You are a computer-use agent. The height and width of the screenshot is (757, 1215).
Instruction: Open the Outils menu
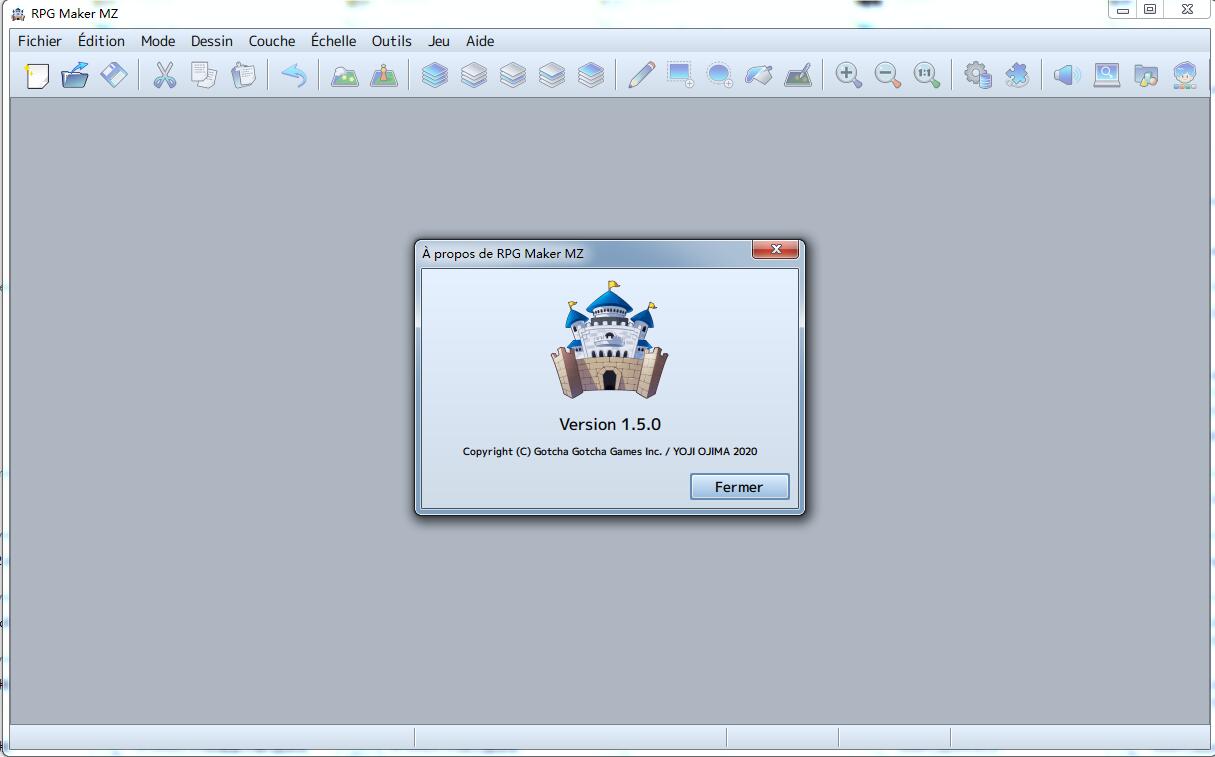pos(392,41)
